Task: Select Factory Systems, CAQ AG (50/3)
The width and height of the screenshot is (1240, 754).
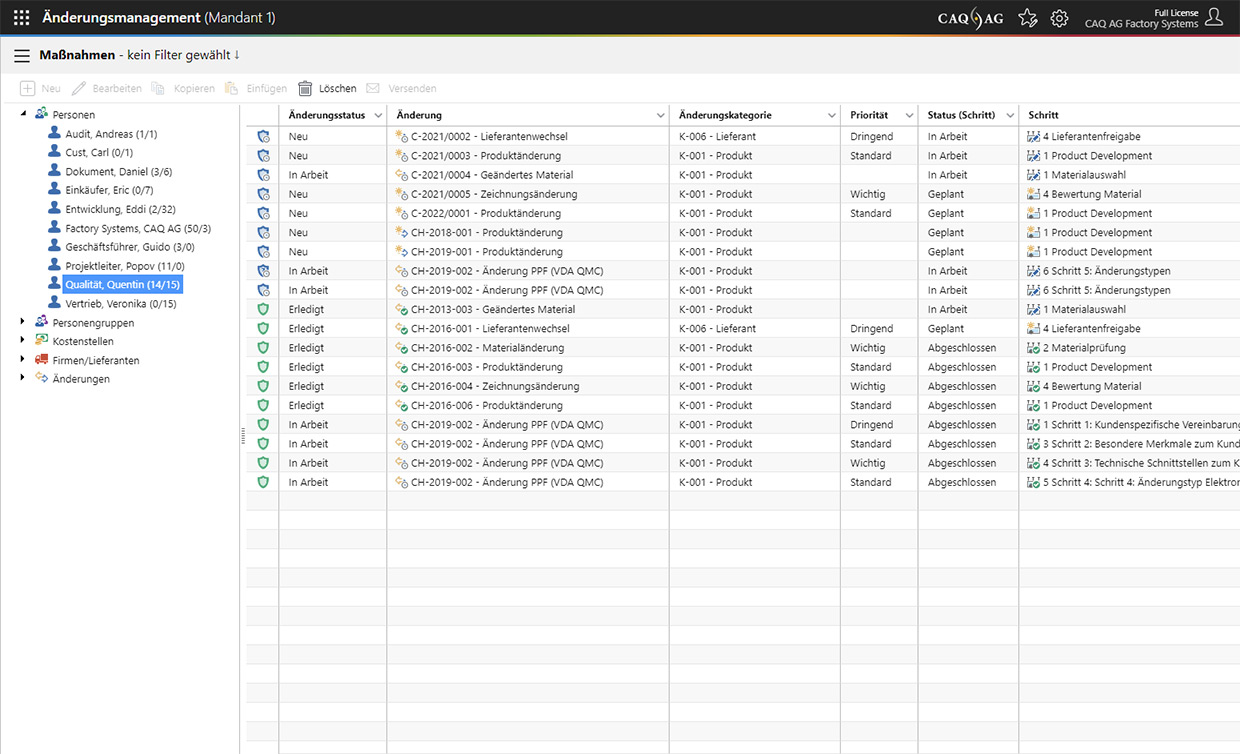Action: click(138, 228)
